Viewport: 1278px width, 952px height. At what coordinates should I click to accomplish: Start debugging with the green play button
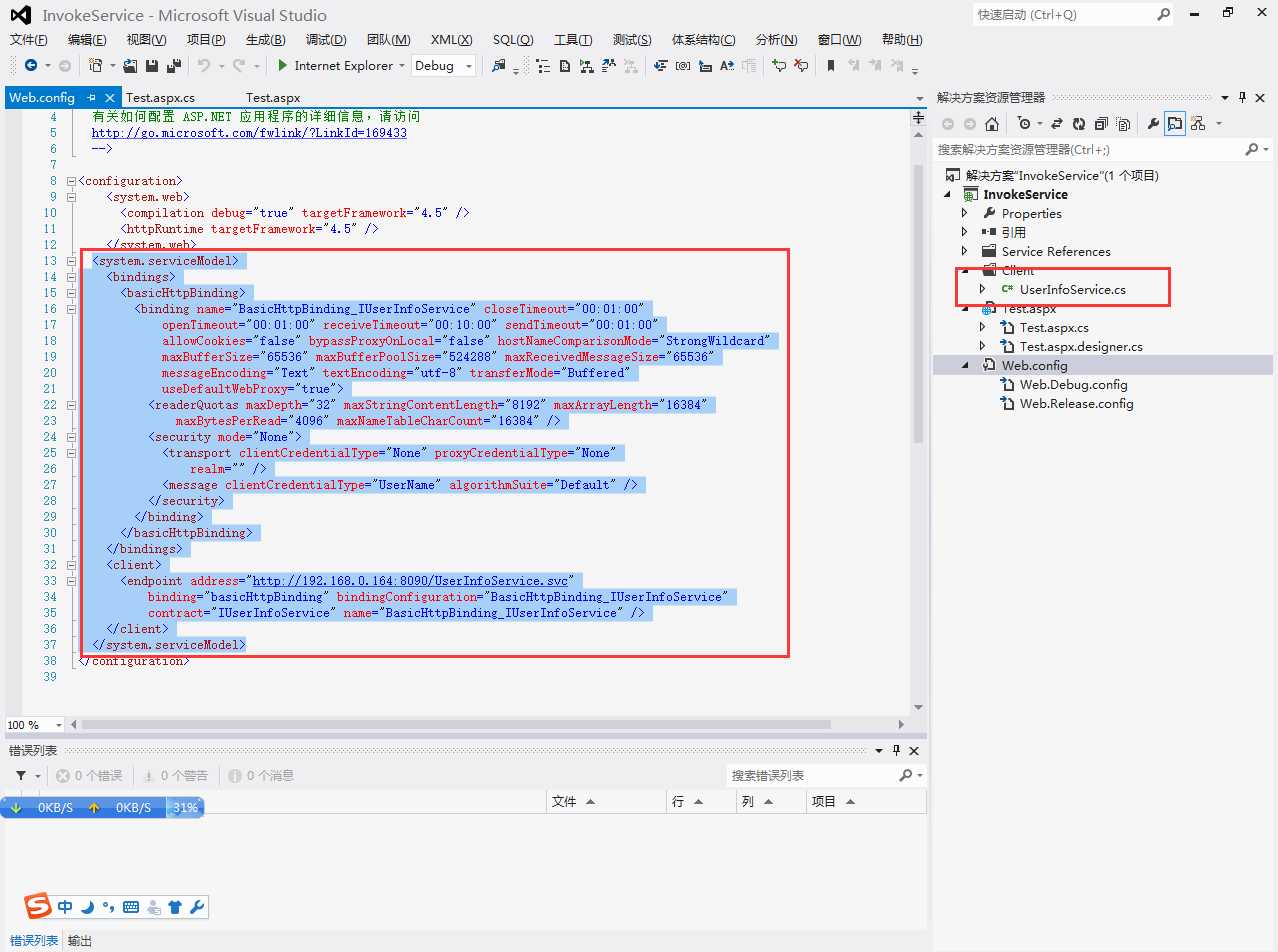coord(283,66)
